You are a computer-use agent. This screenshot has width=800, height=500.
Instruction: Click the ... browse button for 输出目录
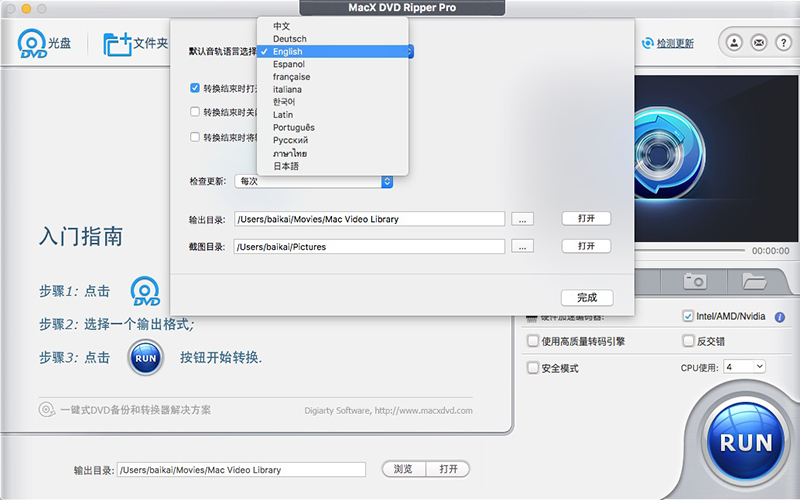[522, 219]
